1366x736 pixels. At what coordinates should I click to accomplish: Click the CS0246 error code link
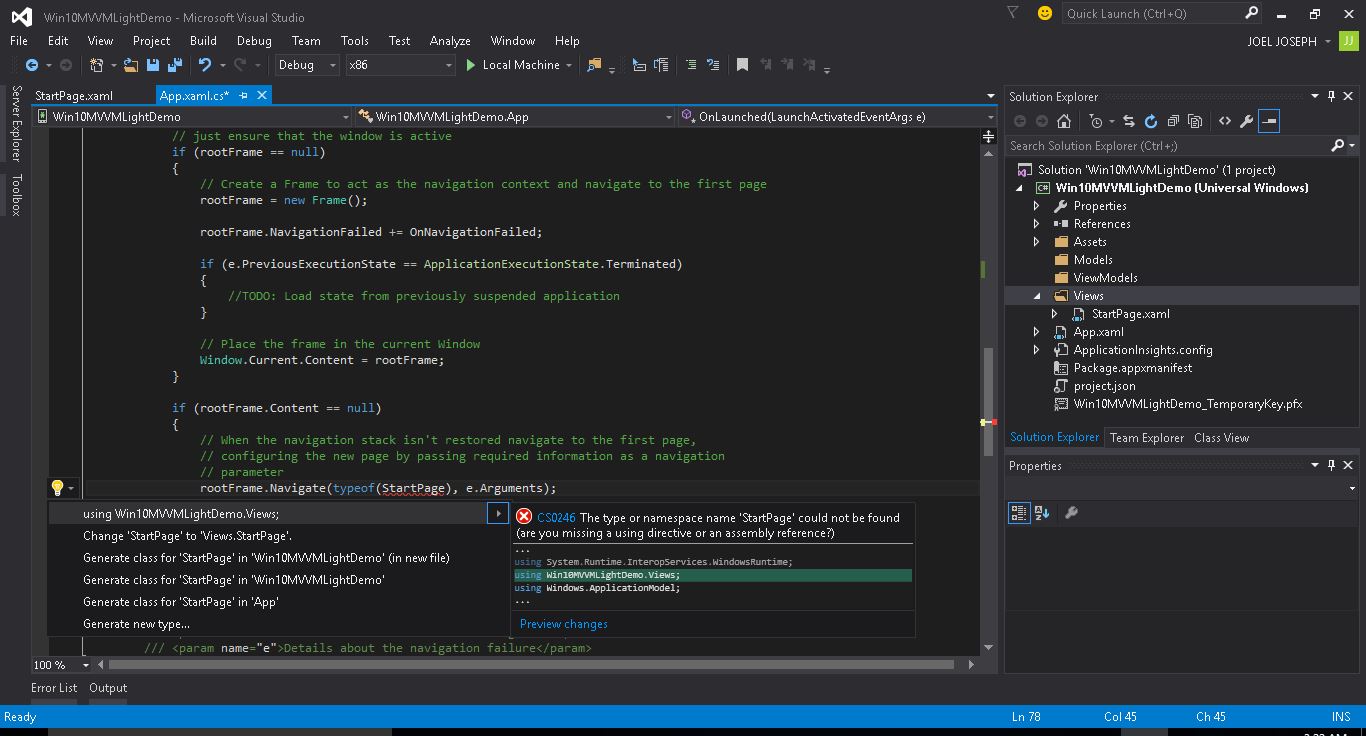coord(556,518)
